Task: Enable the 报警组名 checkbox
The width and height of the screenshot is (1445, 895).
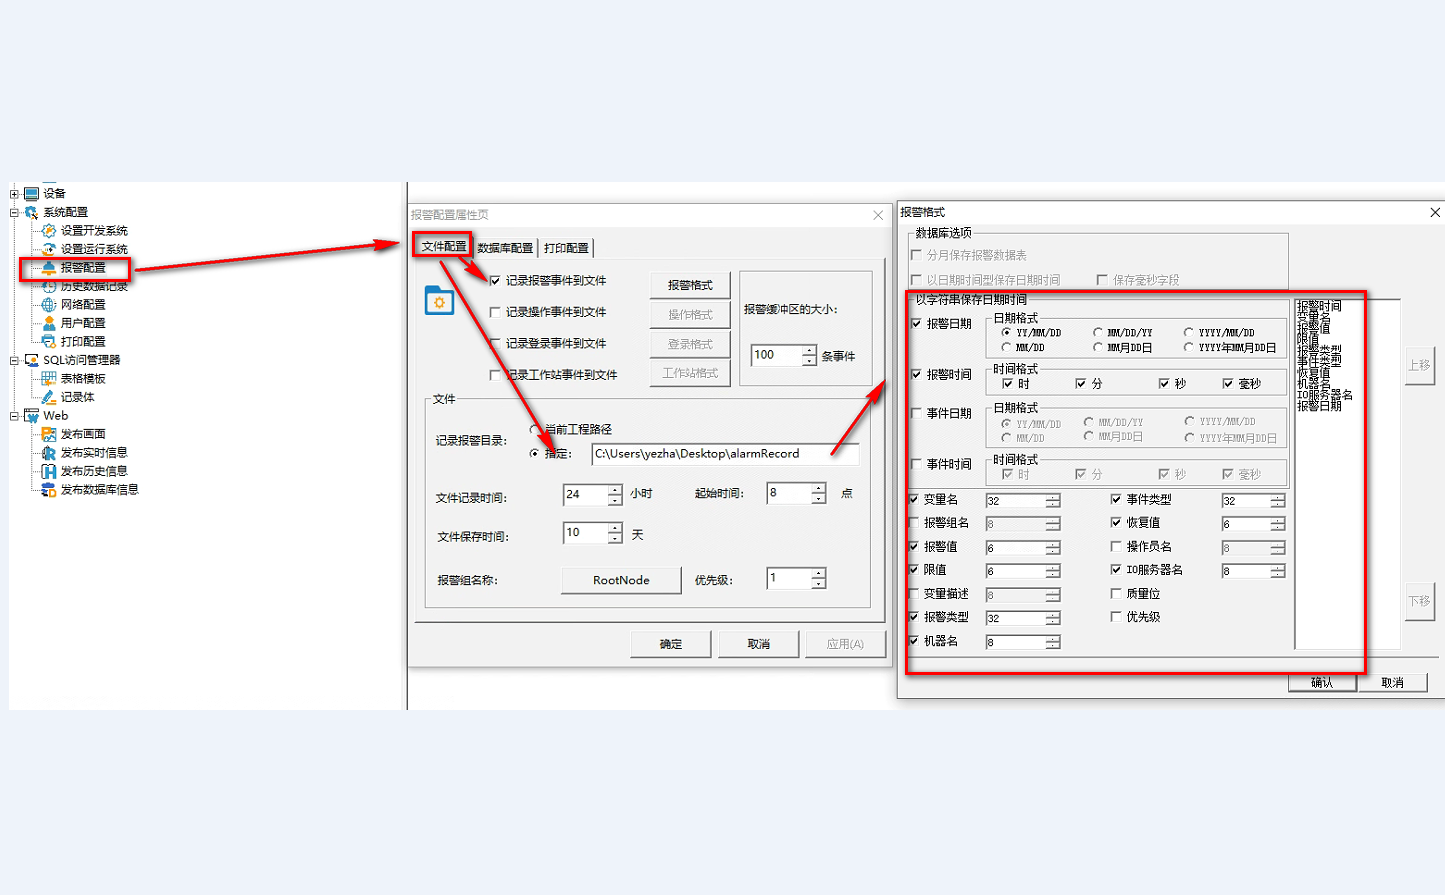Action: click(914, 523)
